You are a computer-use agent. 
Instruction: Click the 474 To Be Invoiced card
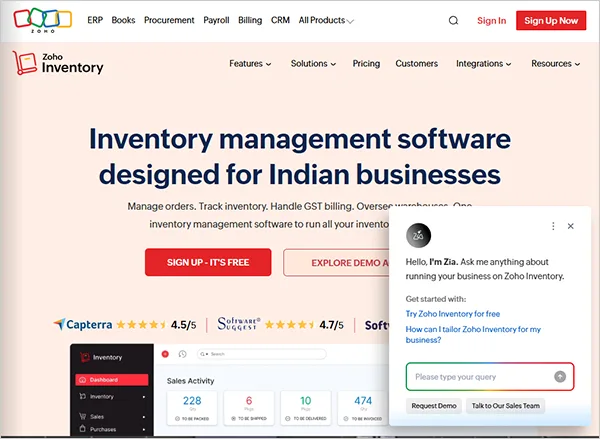click(363, 408)
